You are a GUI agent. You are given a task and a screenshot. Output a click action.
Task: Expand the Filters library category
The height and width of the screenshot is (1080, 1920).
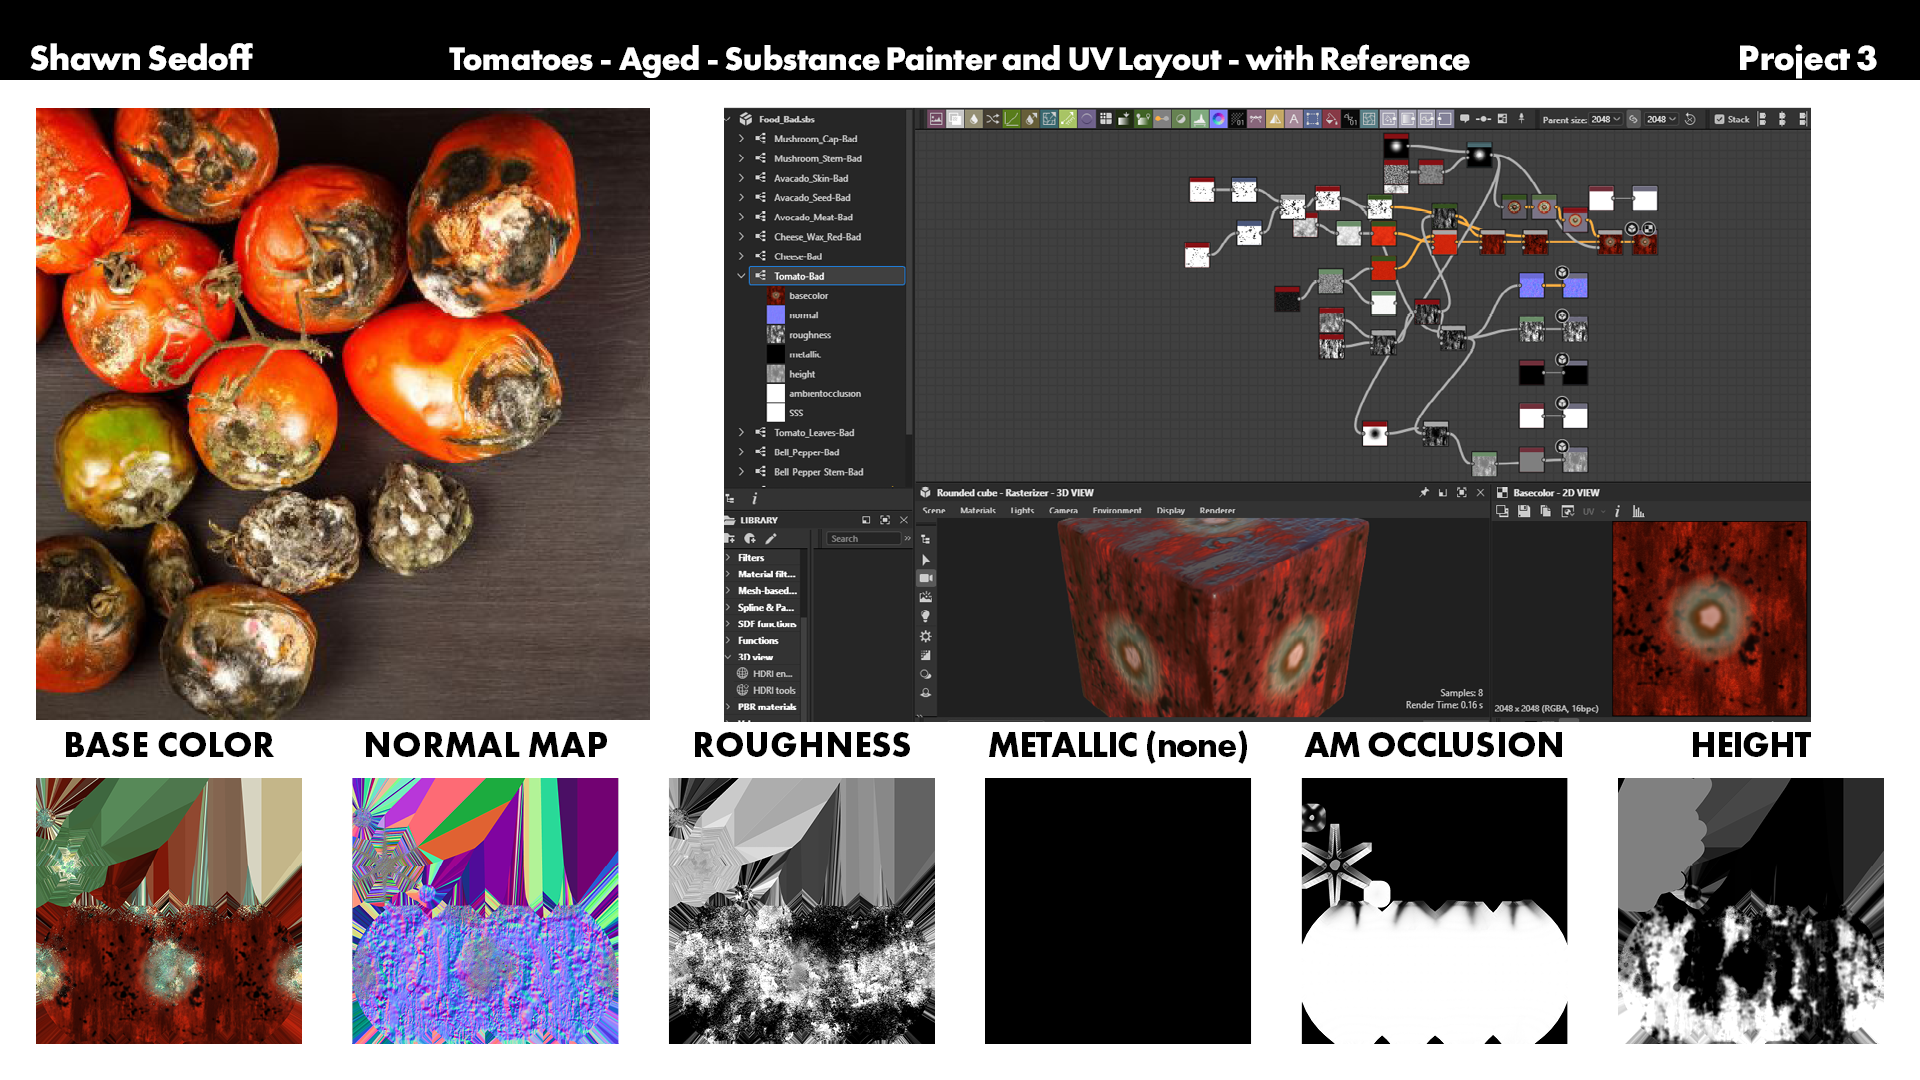tap(728, 558)
